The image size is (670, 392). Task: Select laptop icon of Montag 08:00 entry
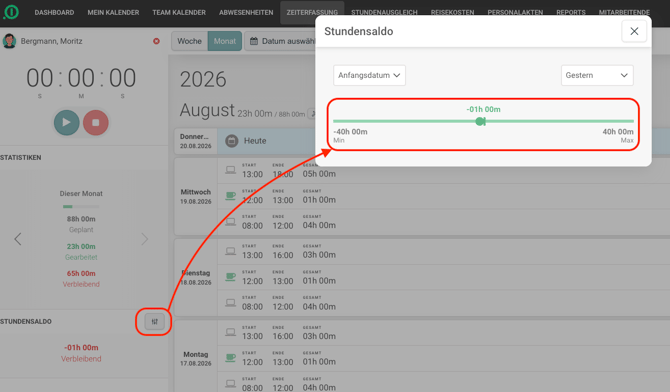pos(231,383)
